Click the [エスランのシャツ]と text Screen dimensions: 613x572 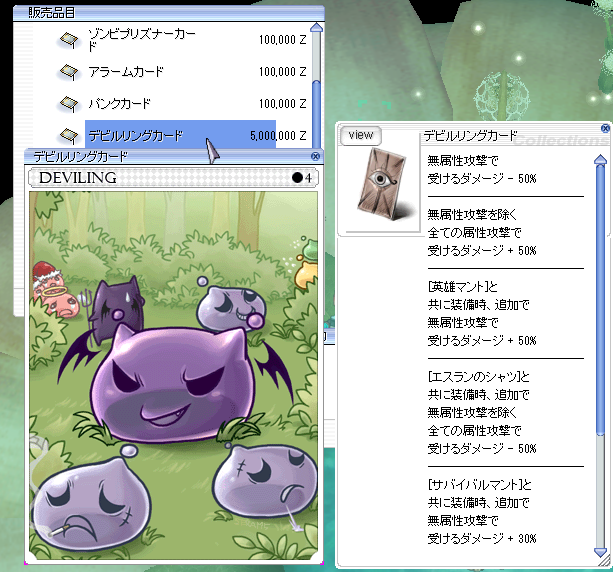tap(479, 377)
